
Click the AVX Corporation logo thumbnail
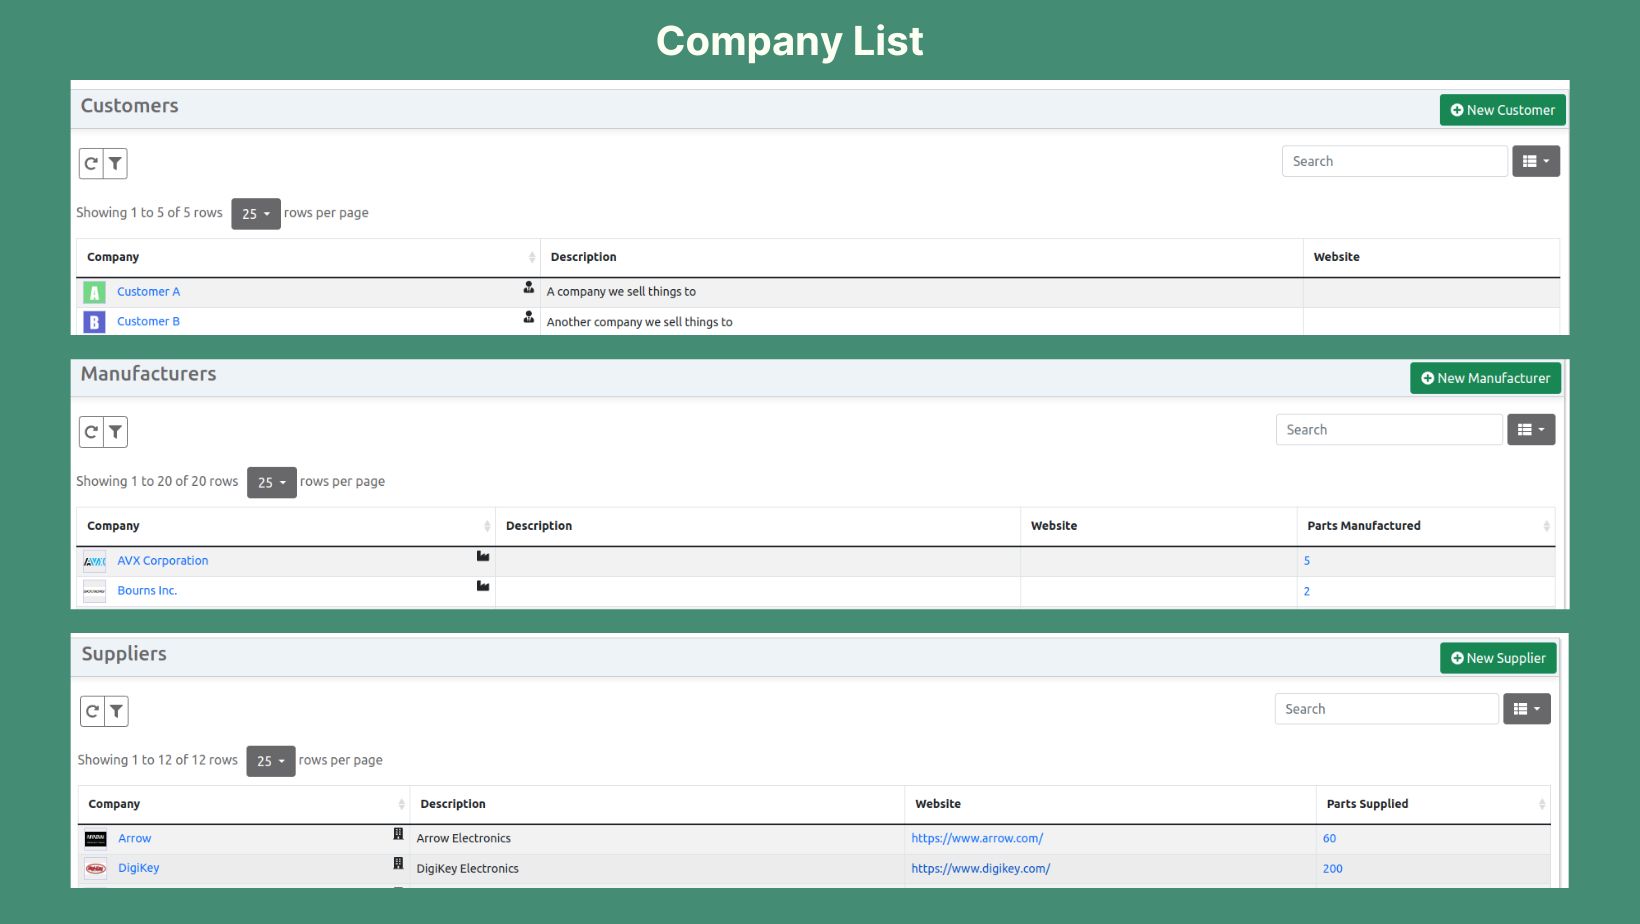pos(95,561)
